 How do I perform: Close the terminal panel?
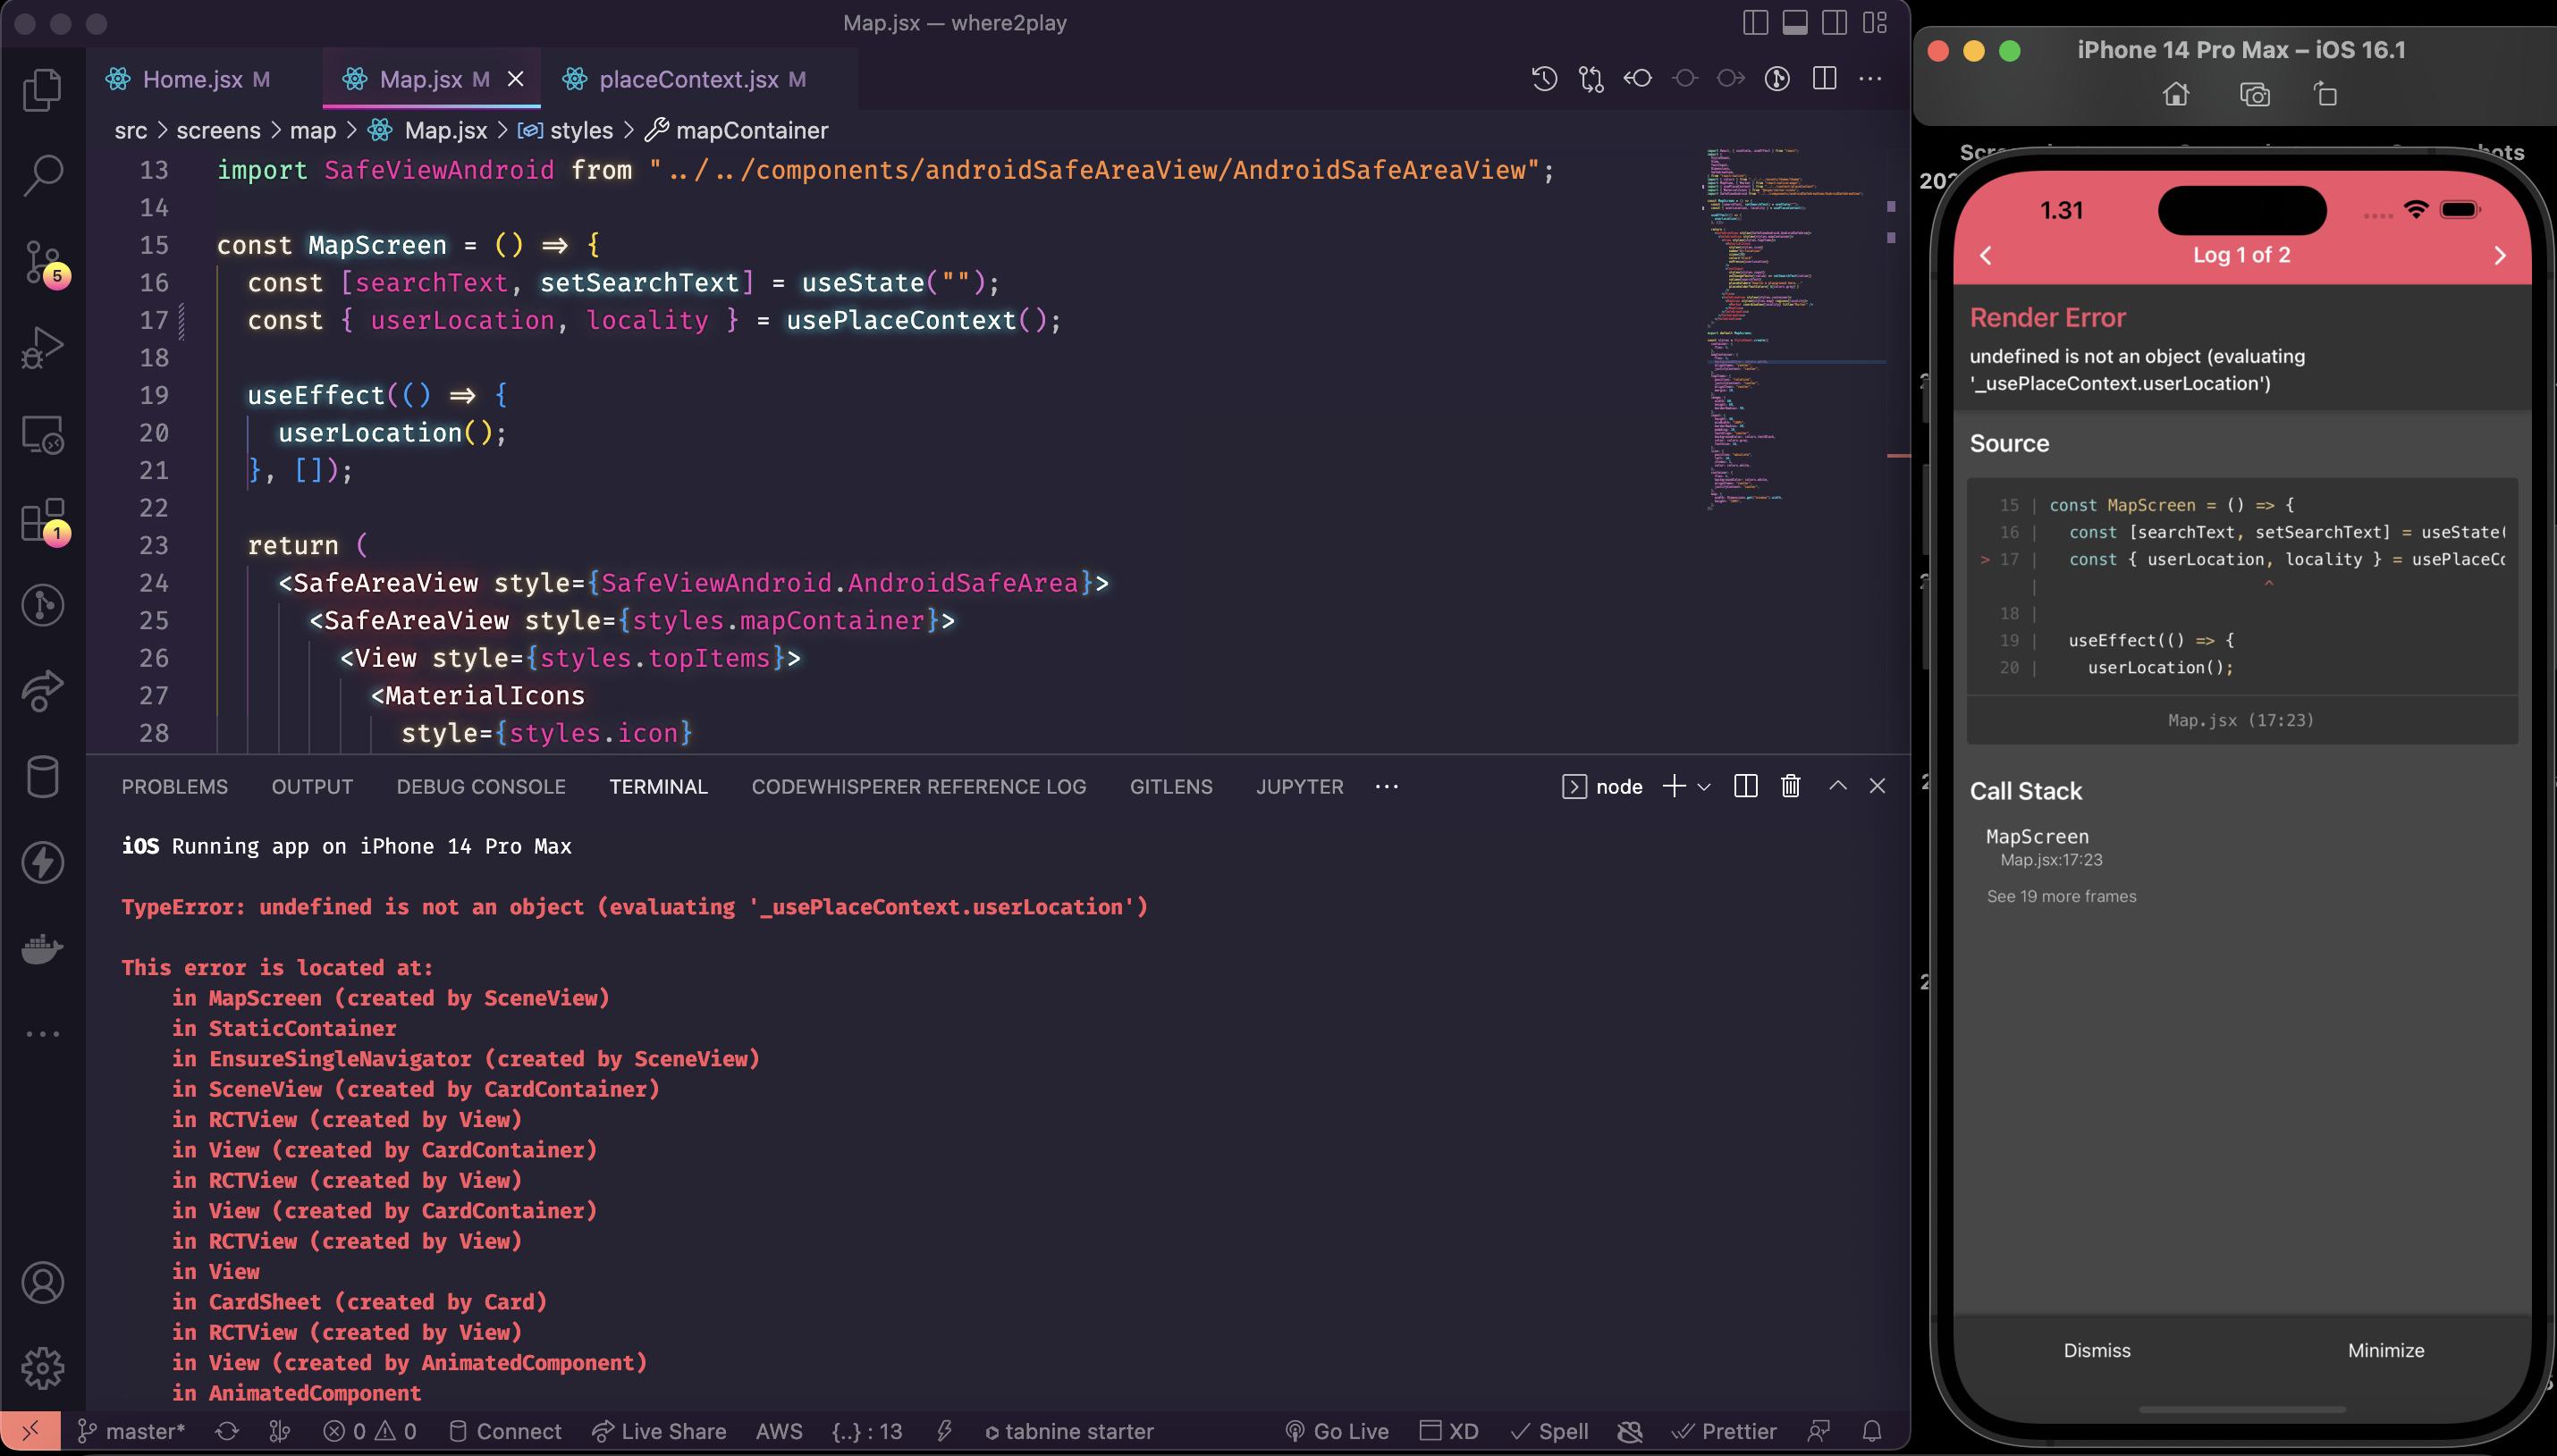point(1877,786)
